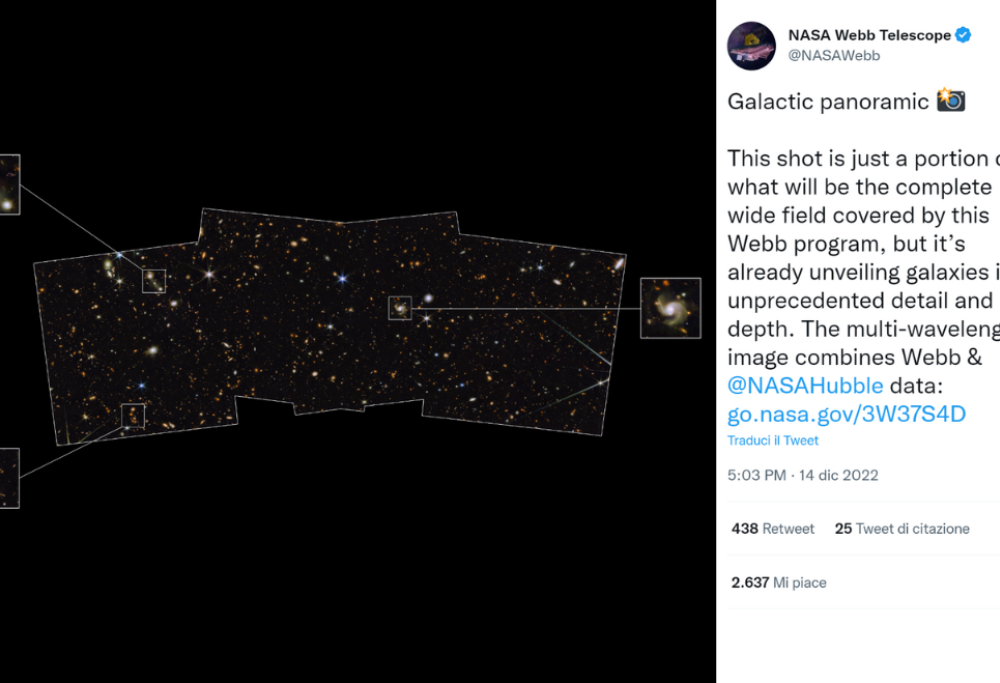This screenshot has height=683, width=1000.
Task: Click the bright blue star in the mosaic center
Action: 342,278
